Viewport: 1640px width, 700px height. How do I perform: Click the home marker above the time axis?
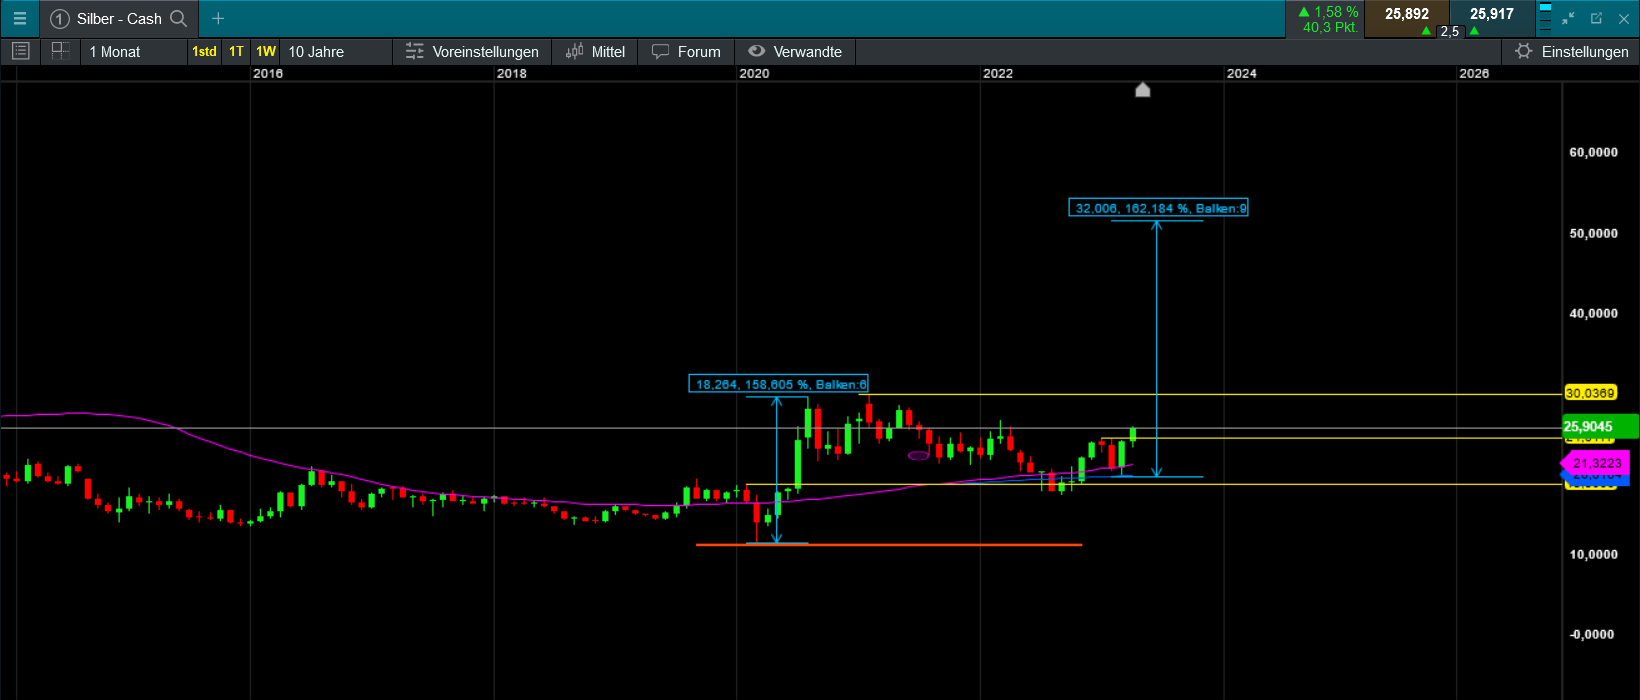coord(1143,90)
